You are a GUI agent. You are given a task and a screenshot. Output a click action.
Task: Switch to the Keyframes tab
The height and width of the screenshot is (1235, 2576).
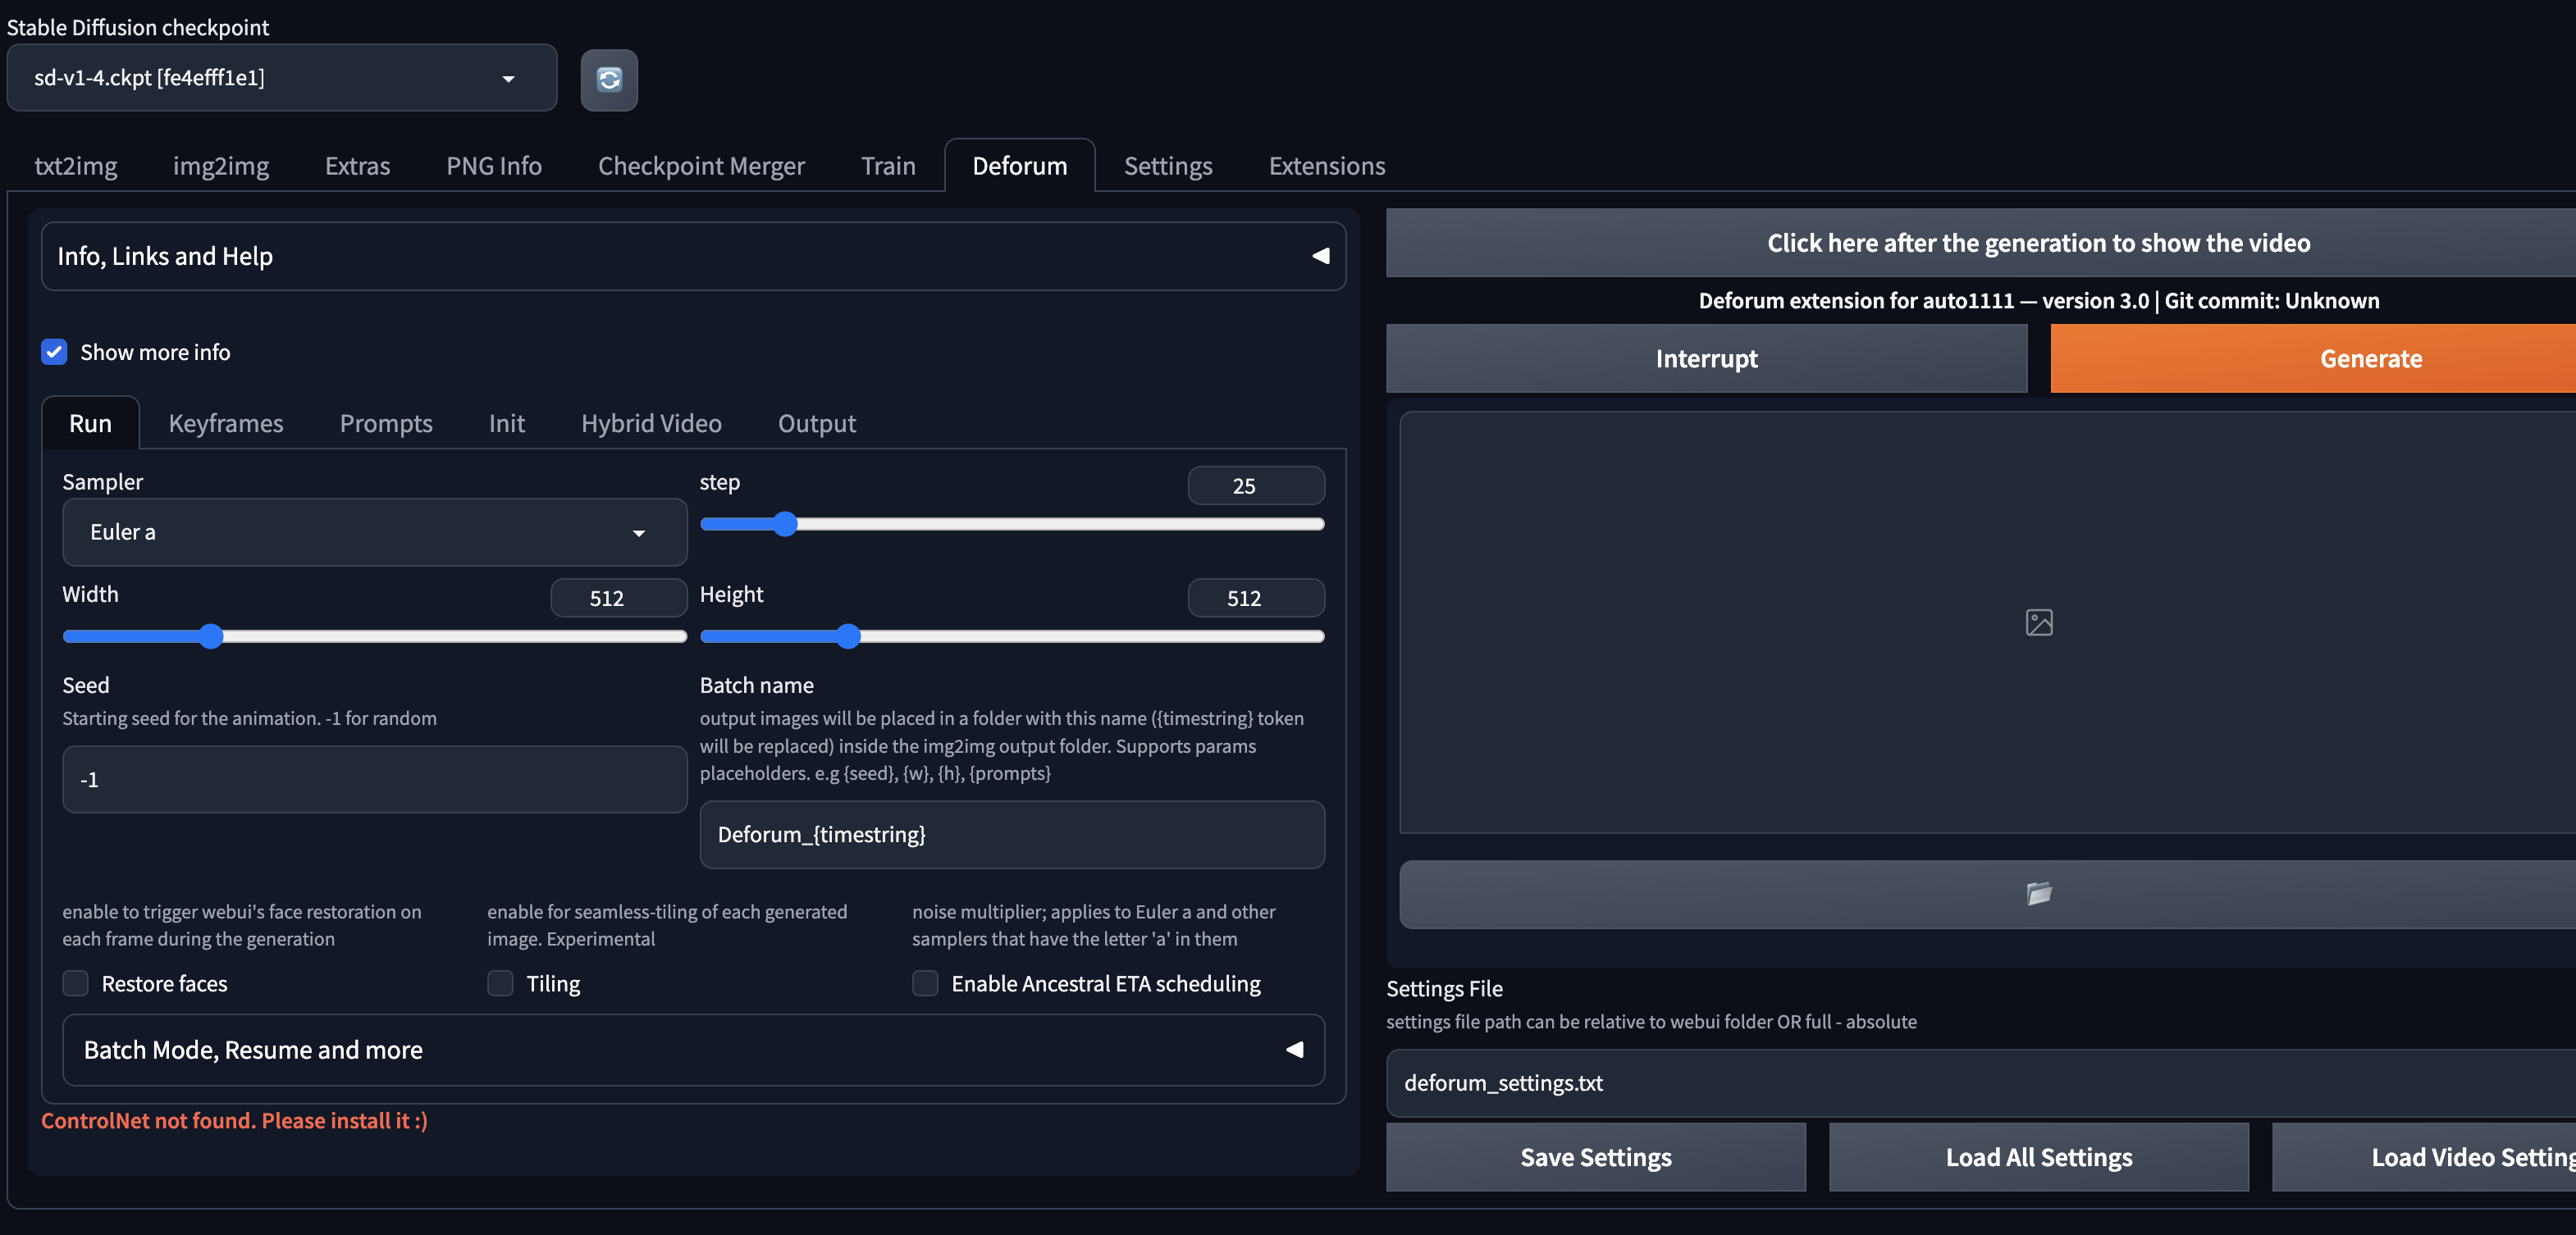coord(226,423)
